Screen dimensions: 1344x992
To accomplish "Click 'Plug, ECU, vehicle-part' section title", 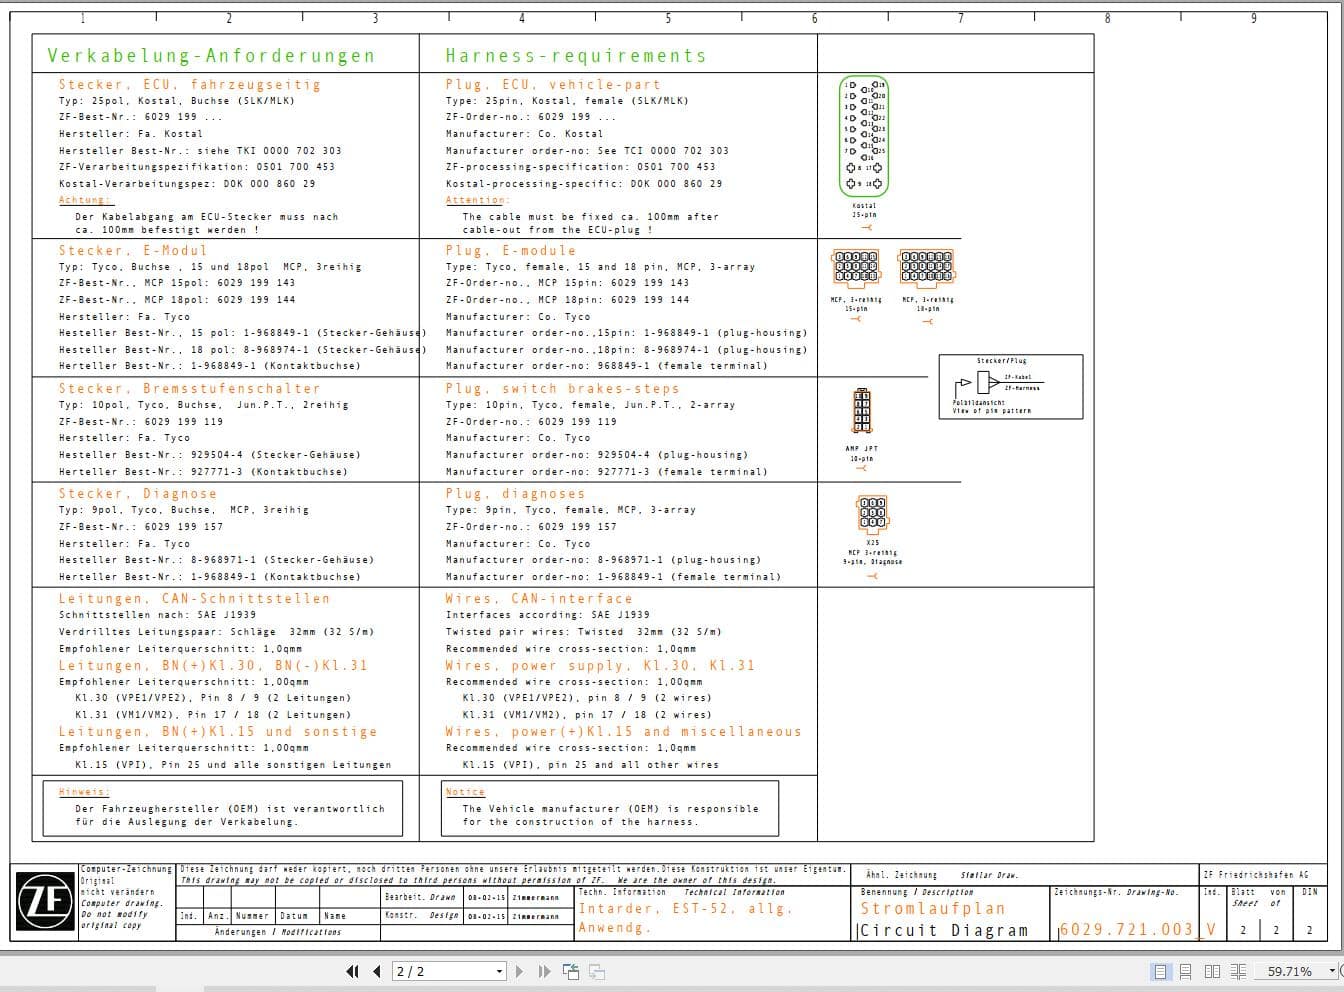I will click(553, 85).
